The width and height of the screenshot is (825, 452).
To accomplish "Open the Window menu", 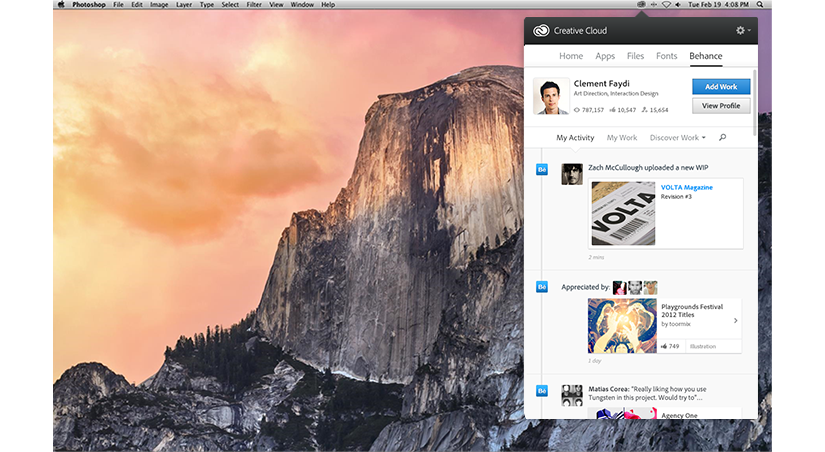I will point(302,4).
